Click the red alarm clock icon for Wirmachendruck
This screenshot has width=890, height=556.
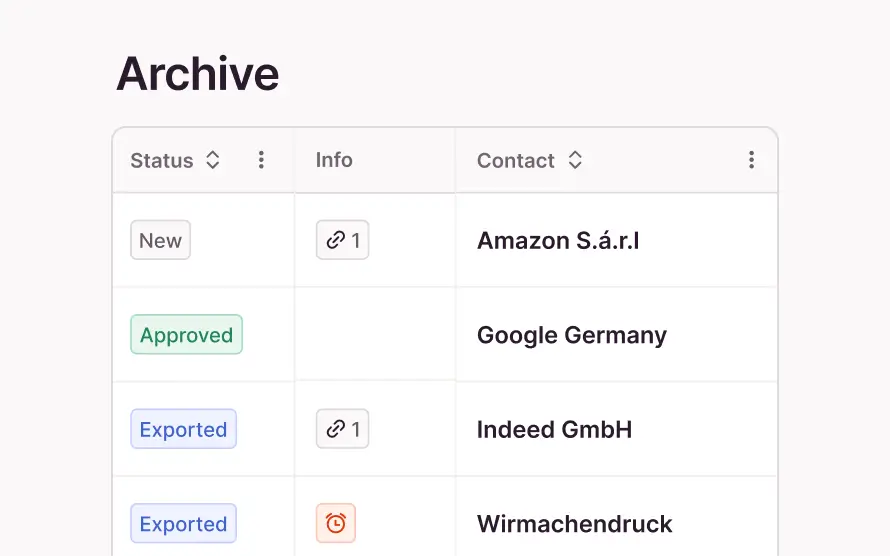pos(336,523)
